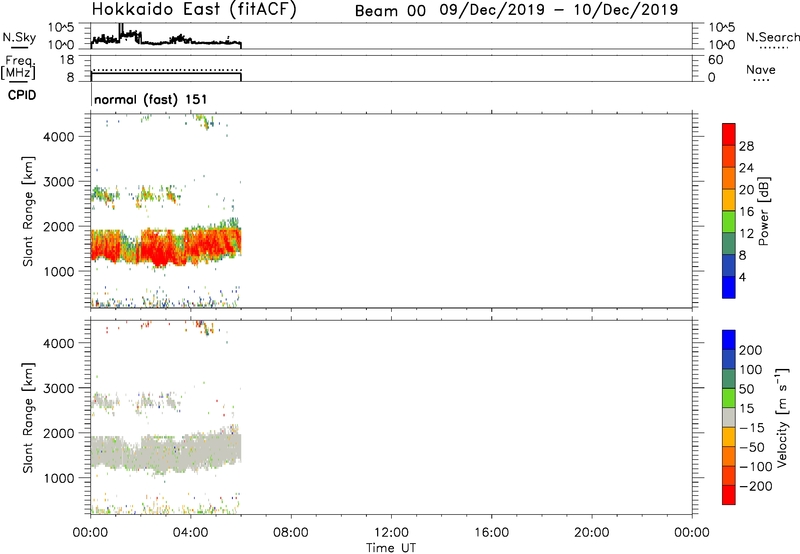Image resolution: width=800 pixels, height=554 pixels.
Task: Click the '4' power colorbar tick label
Action: tap(742, 277)
